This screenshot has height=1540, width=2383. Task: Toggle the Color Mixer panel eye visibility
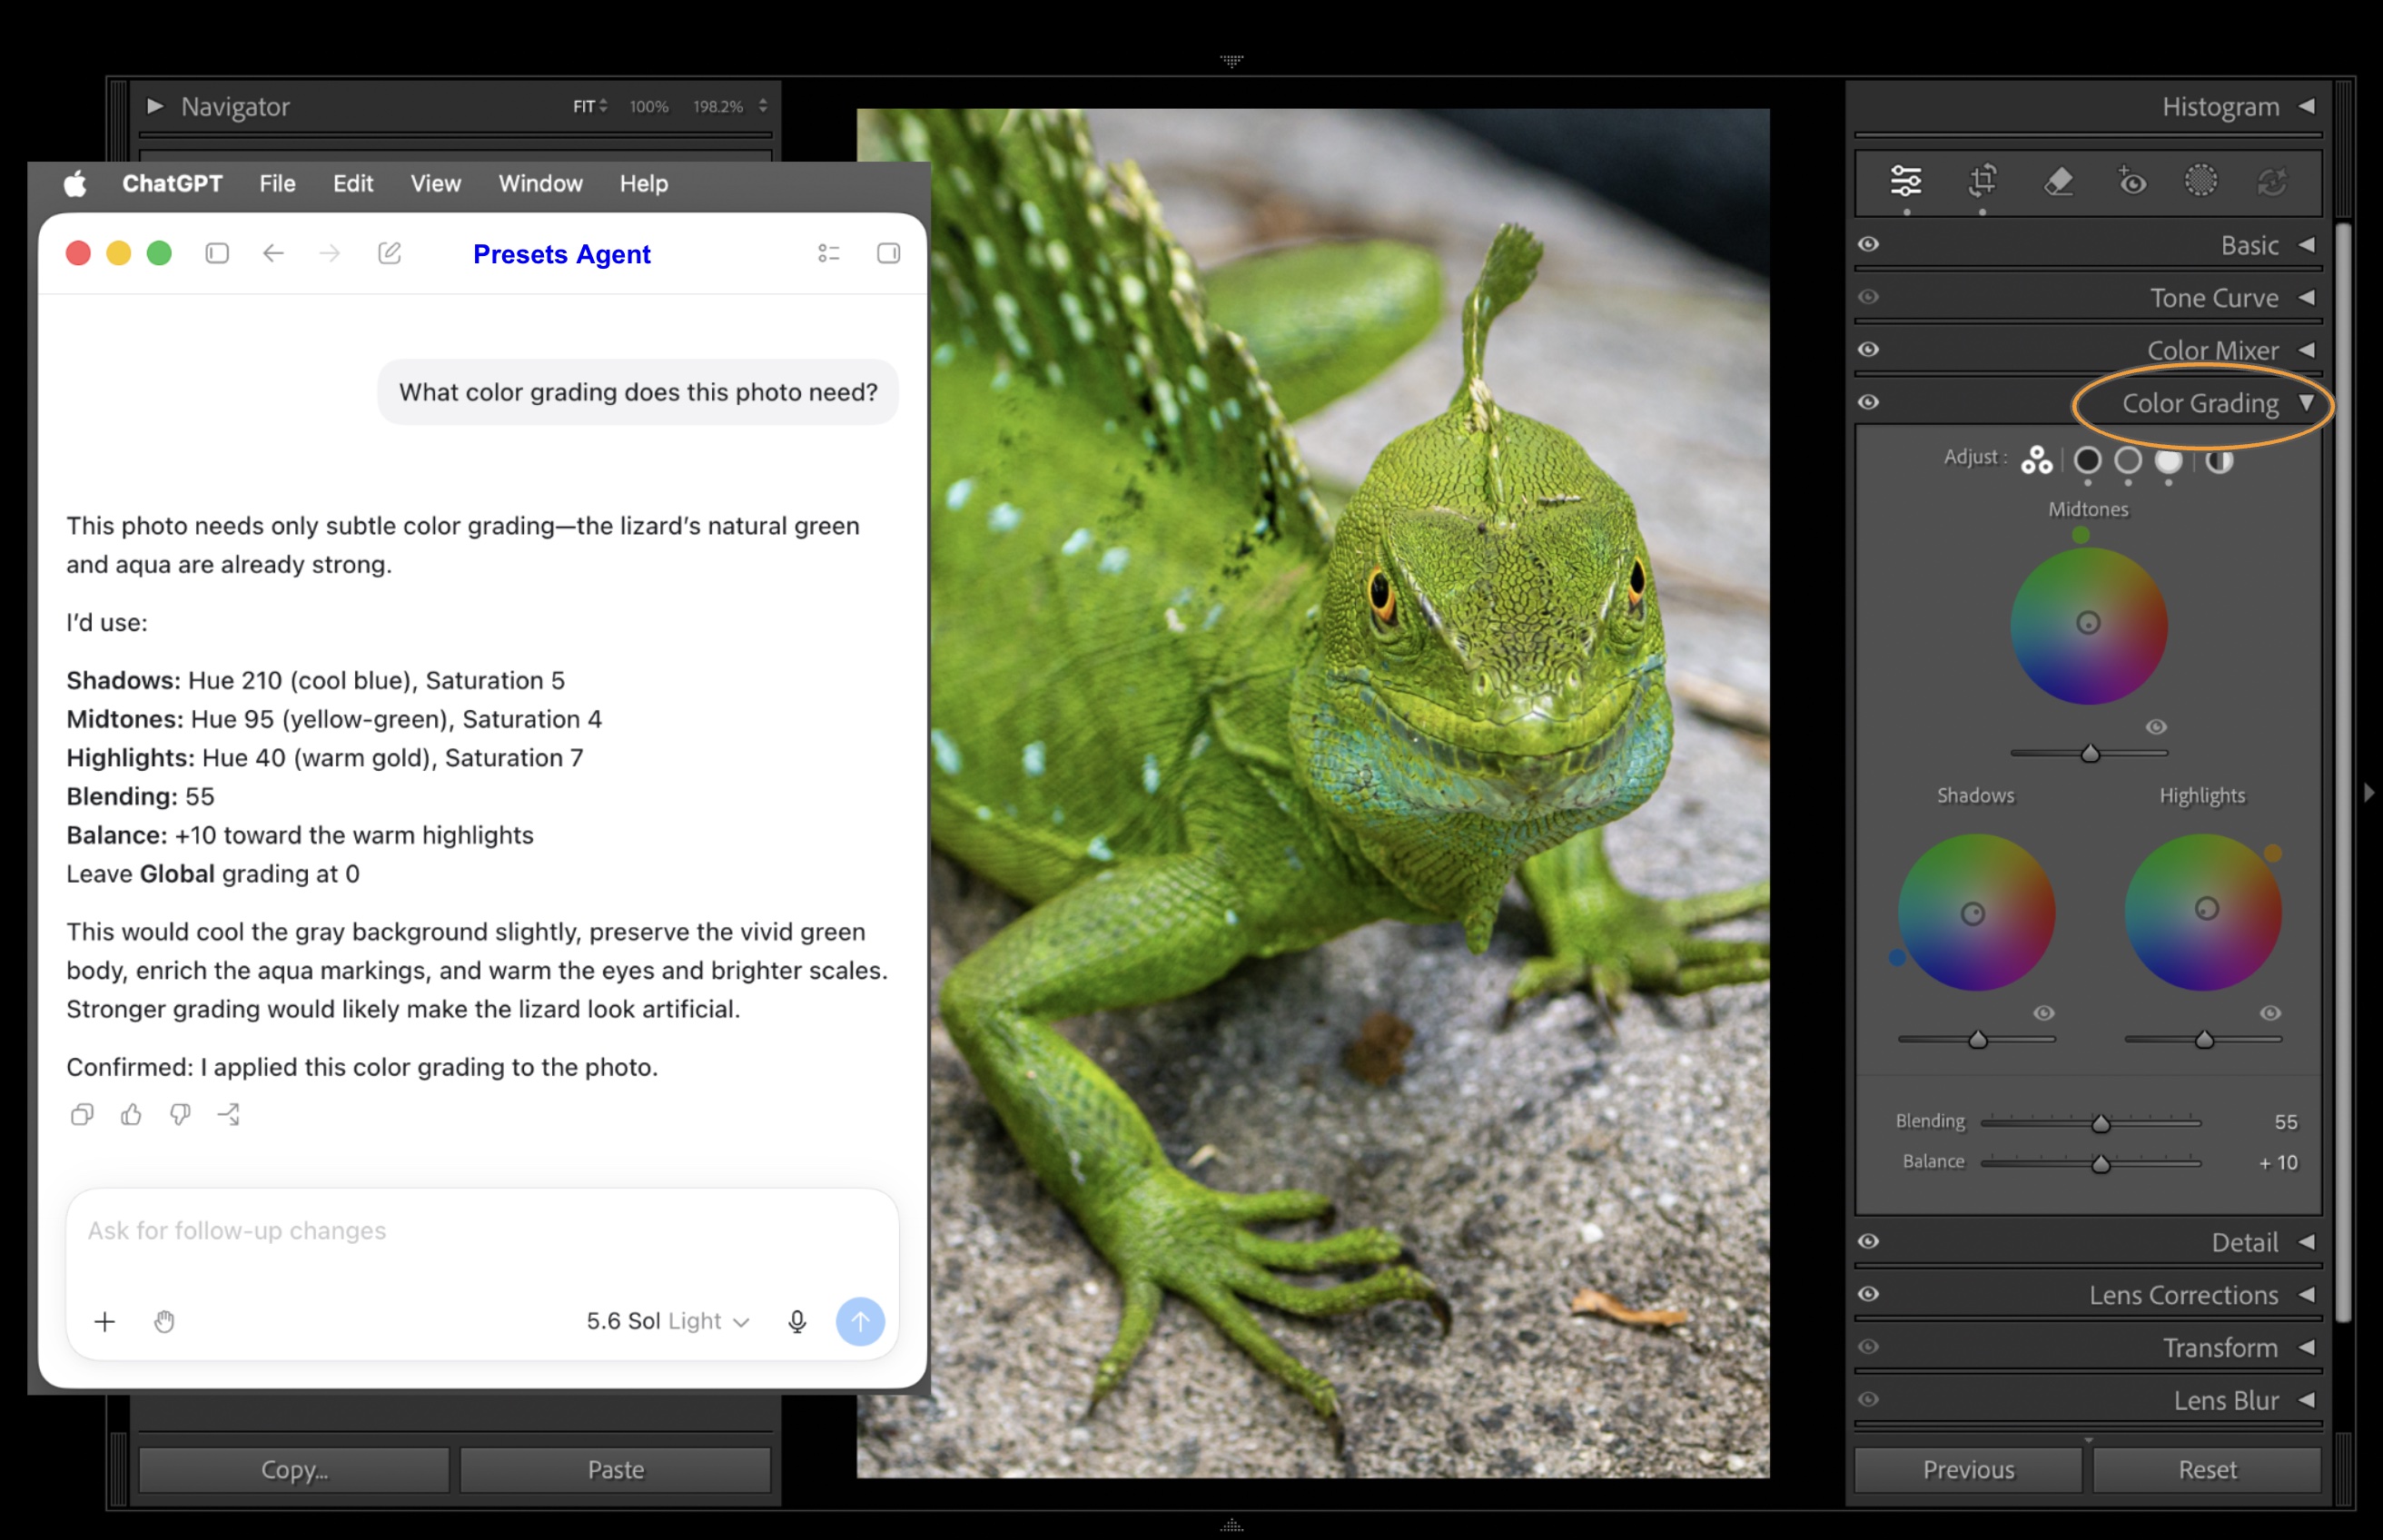coord(1868,349)
